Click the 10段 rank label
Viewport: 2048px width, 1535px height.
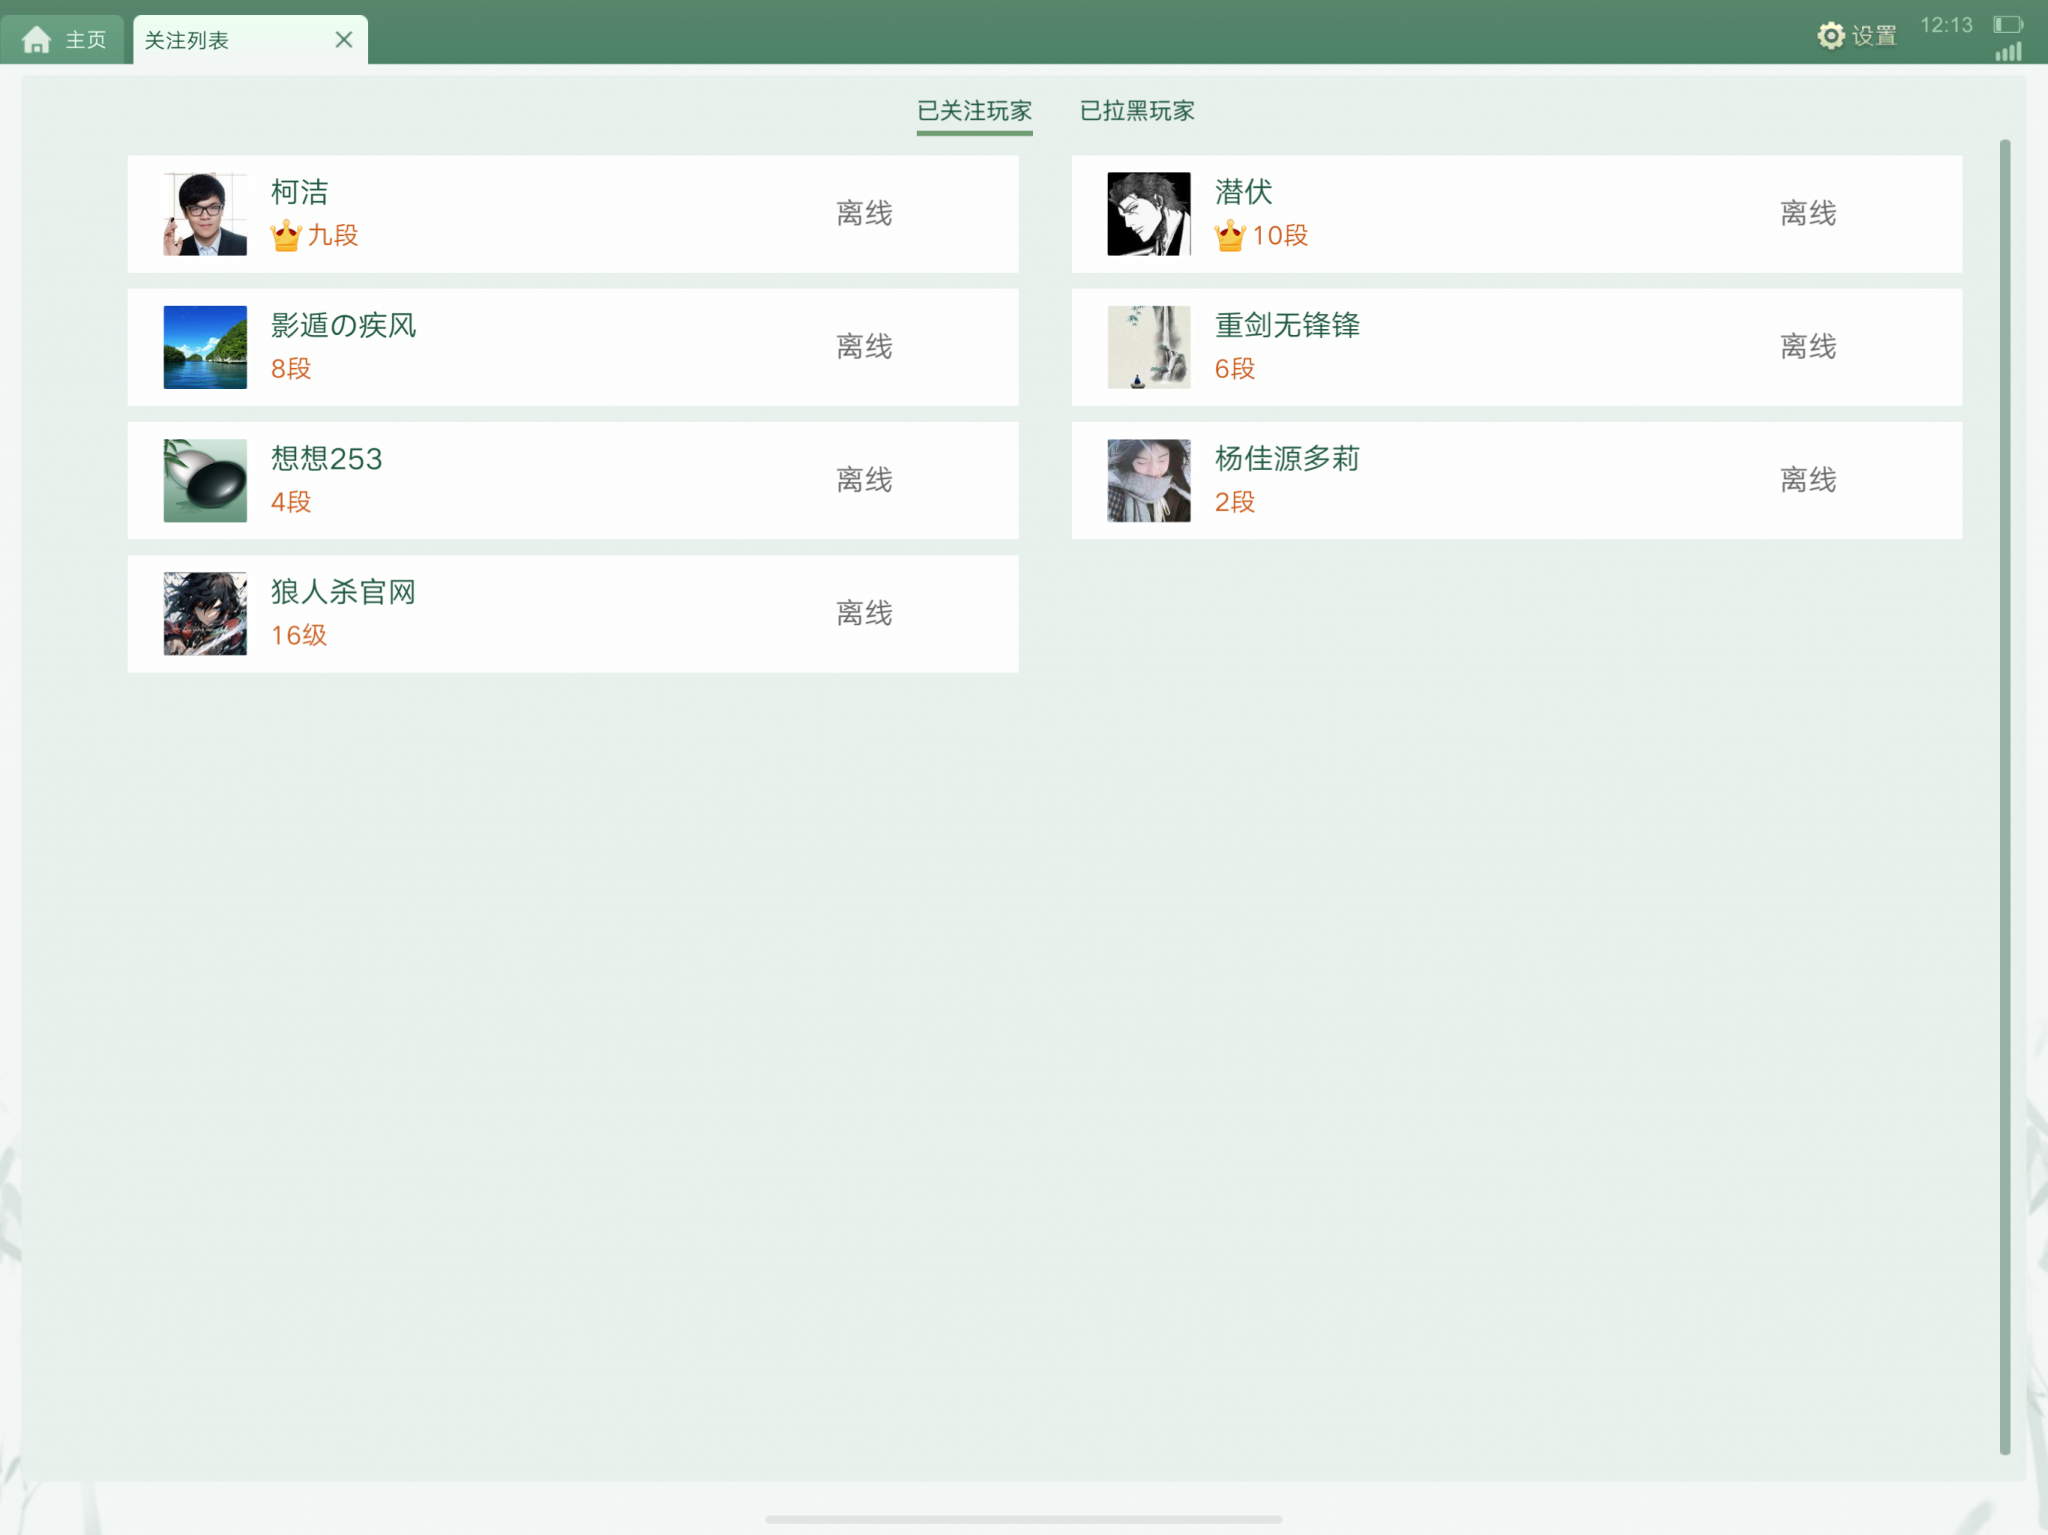click(1280, 236)
